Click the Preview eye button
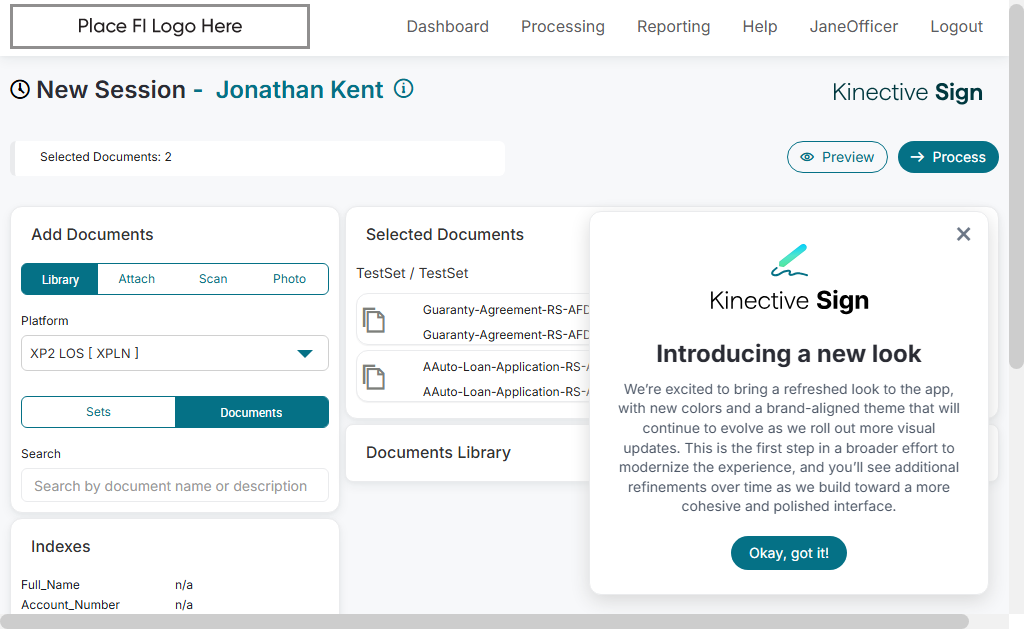The image size is (1024, 629). pyautogui.click(x=837, y=157)
